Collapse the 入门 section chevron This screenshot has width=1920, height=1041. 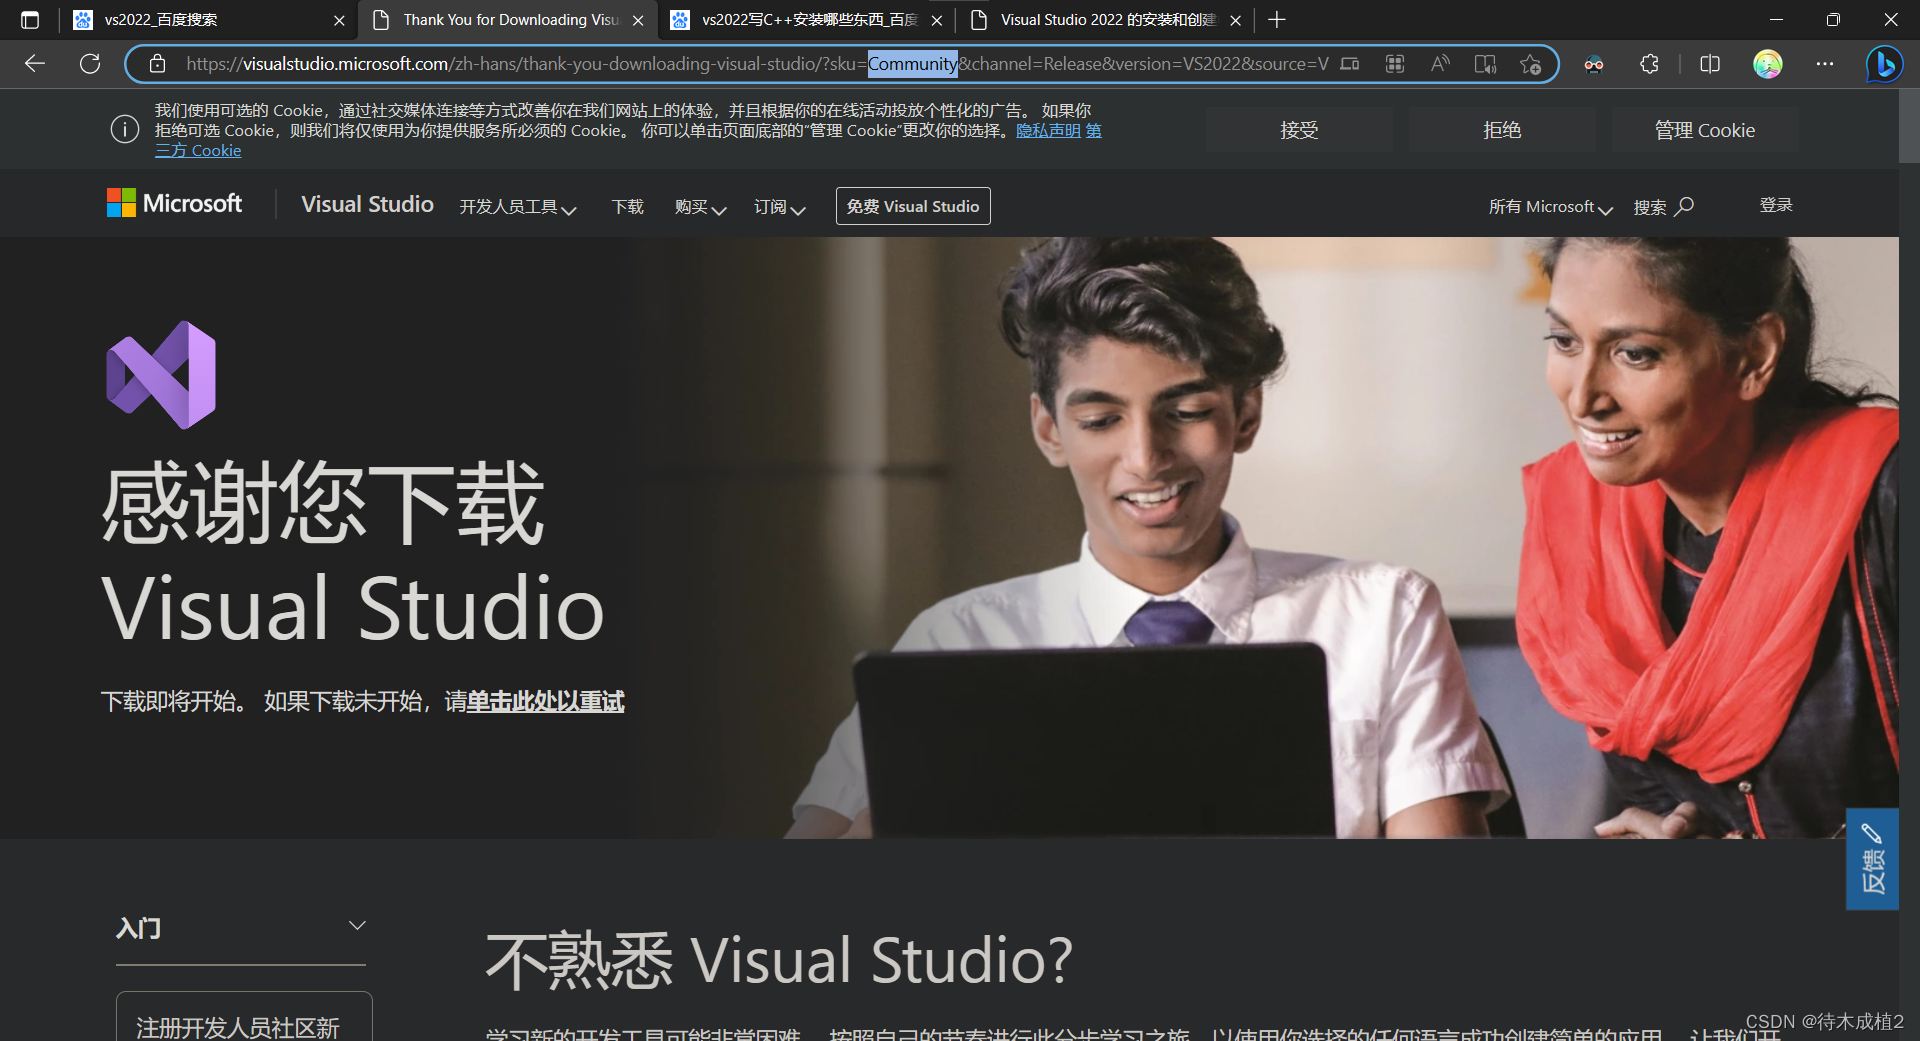pos(357,925)
